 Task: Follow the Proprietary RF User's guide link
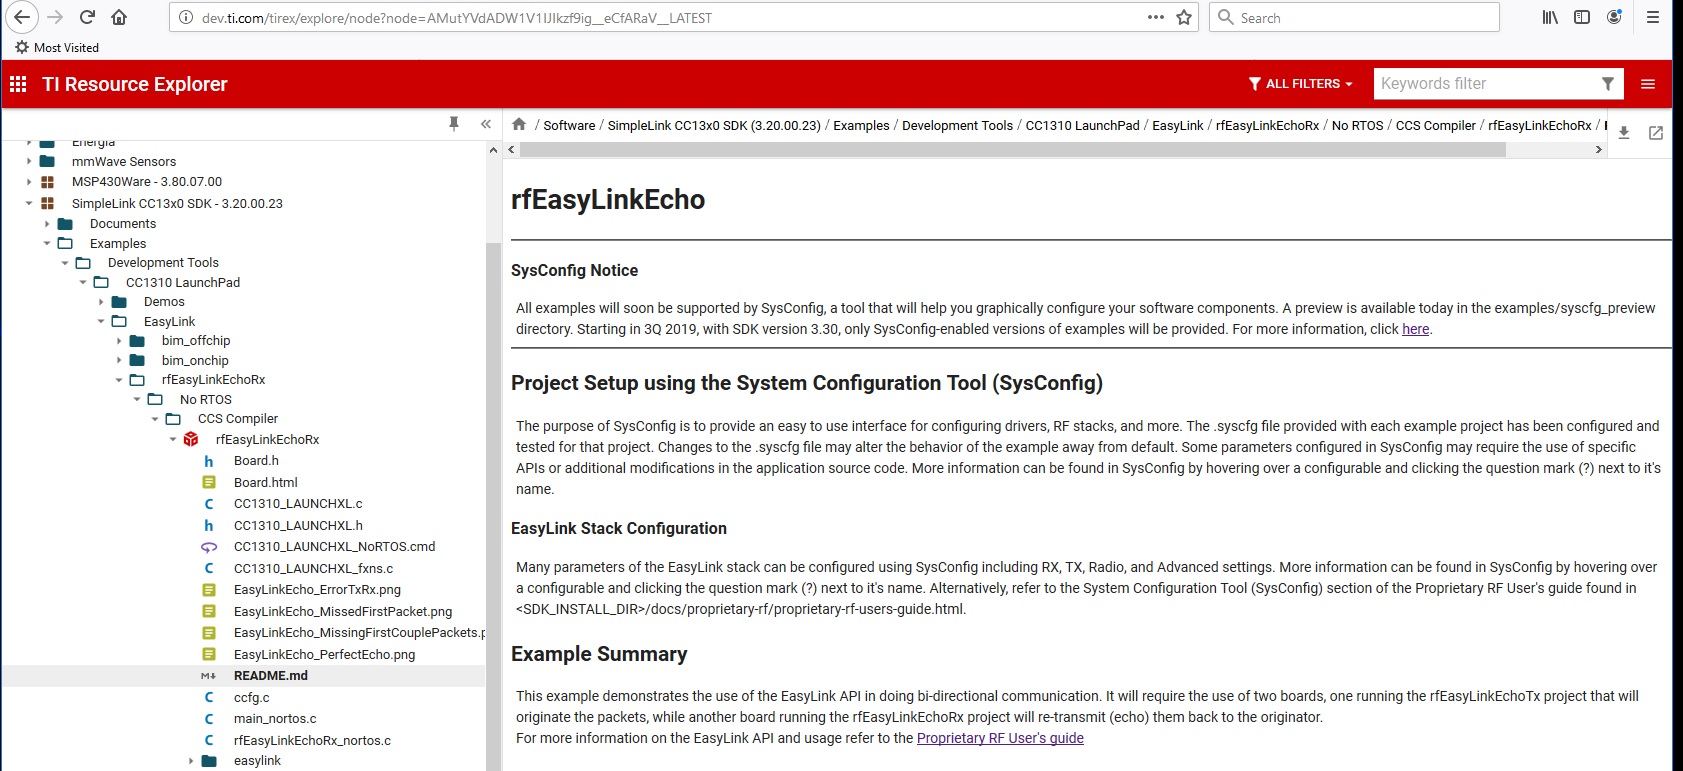(1000, 739)
